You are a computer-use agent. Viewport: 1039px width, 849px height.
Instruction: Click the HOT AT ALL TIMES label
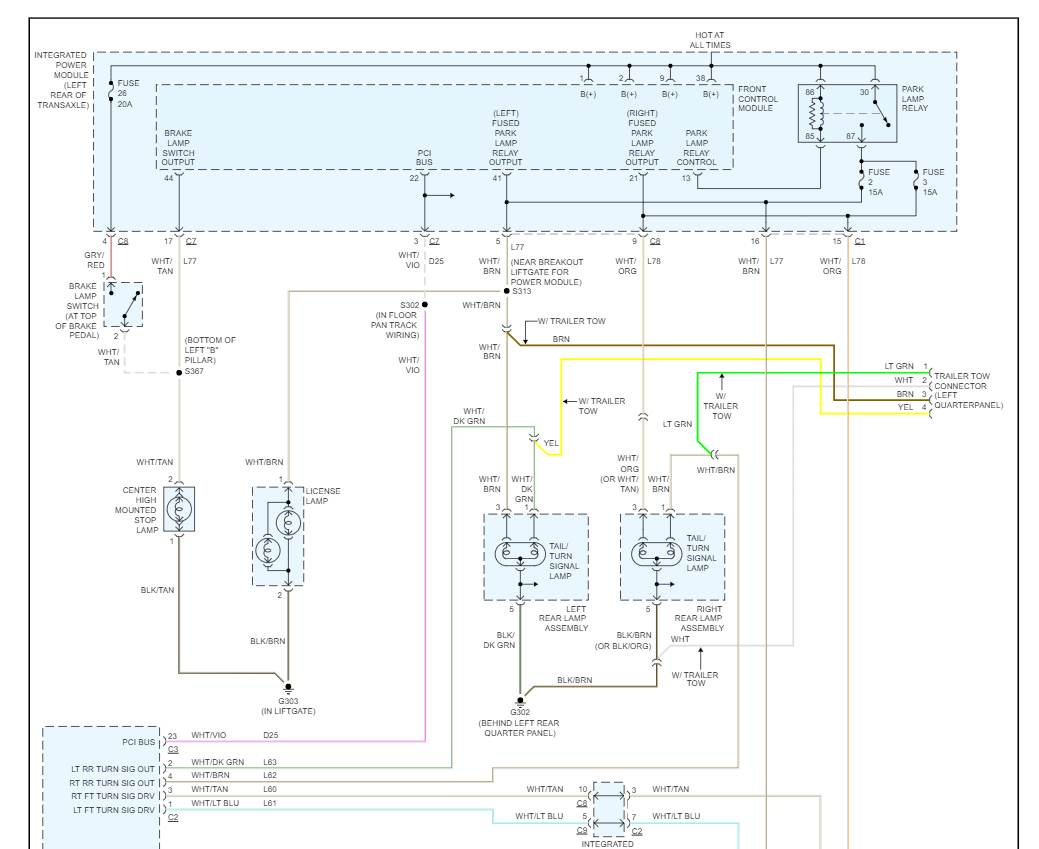710,40
